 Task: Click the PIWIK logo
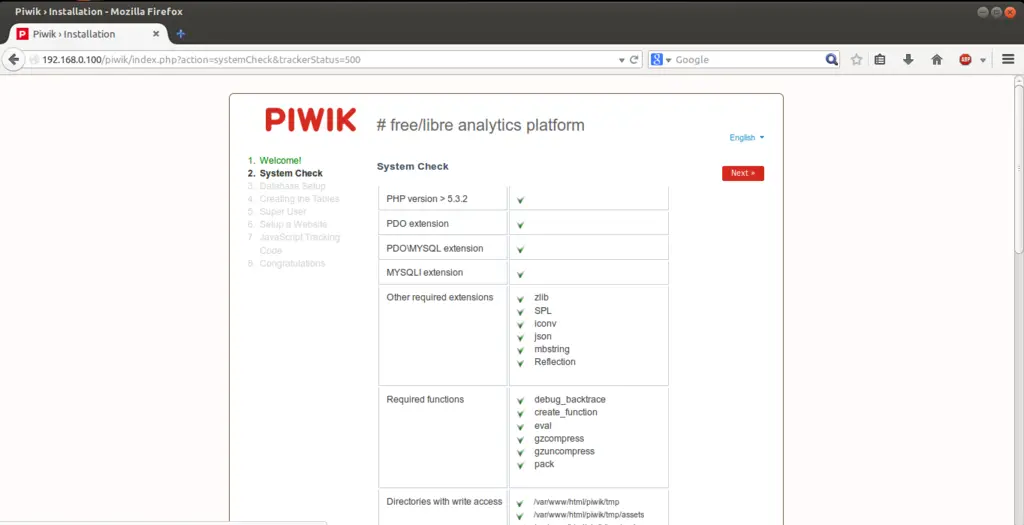coord(310,120)
